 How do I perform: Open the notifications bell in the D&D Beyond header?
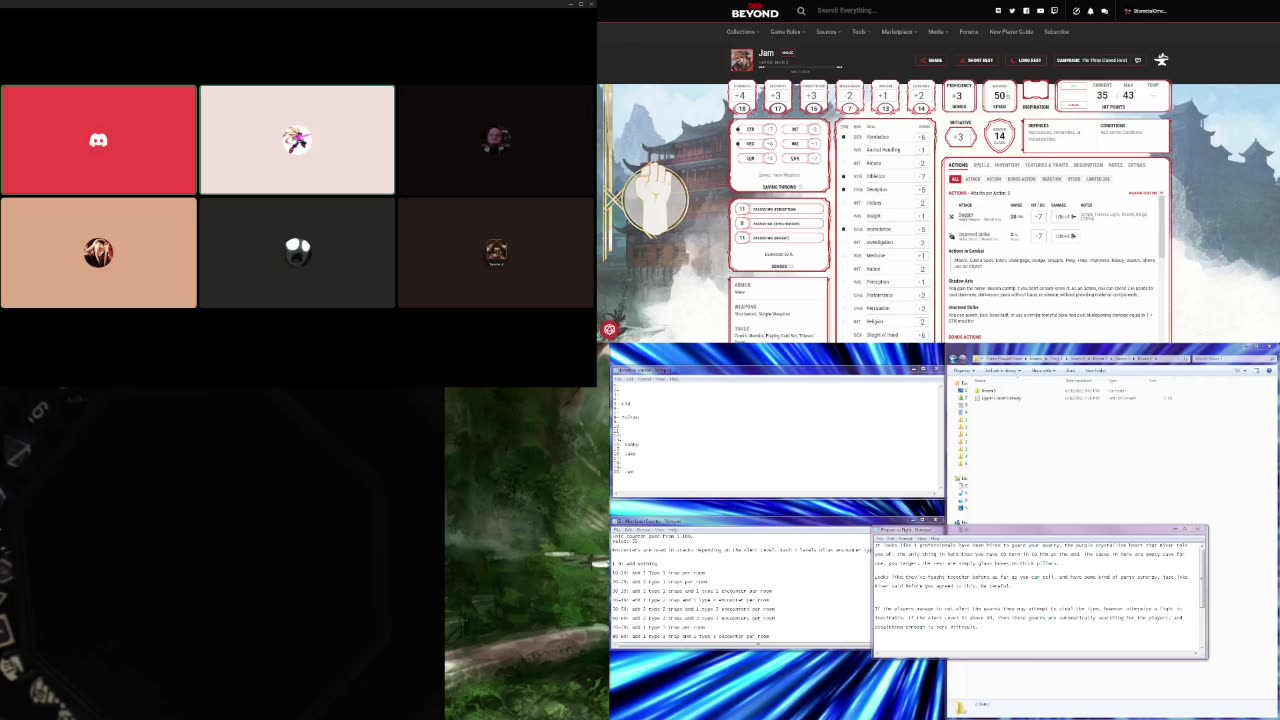(x=1090, y=11)
